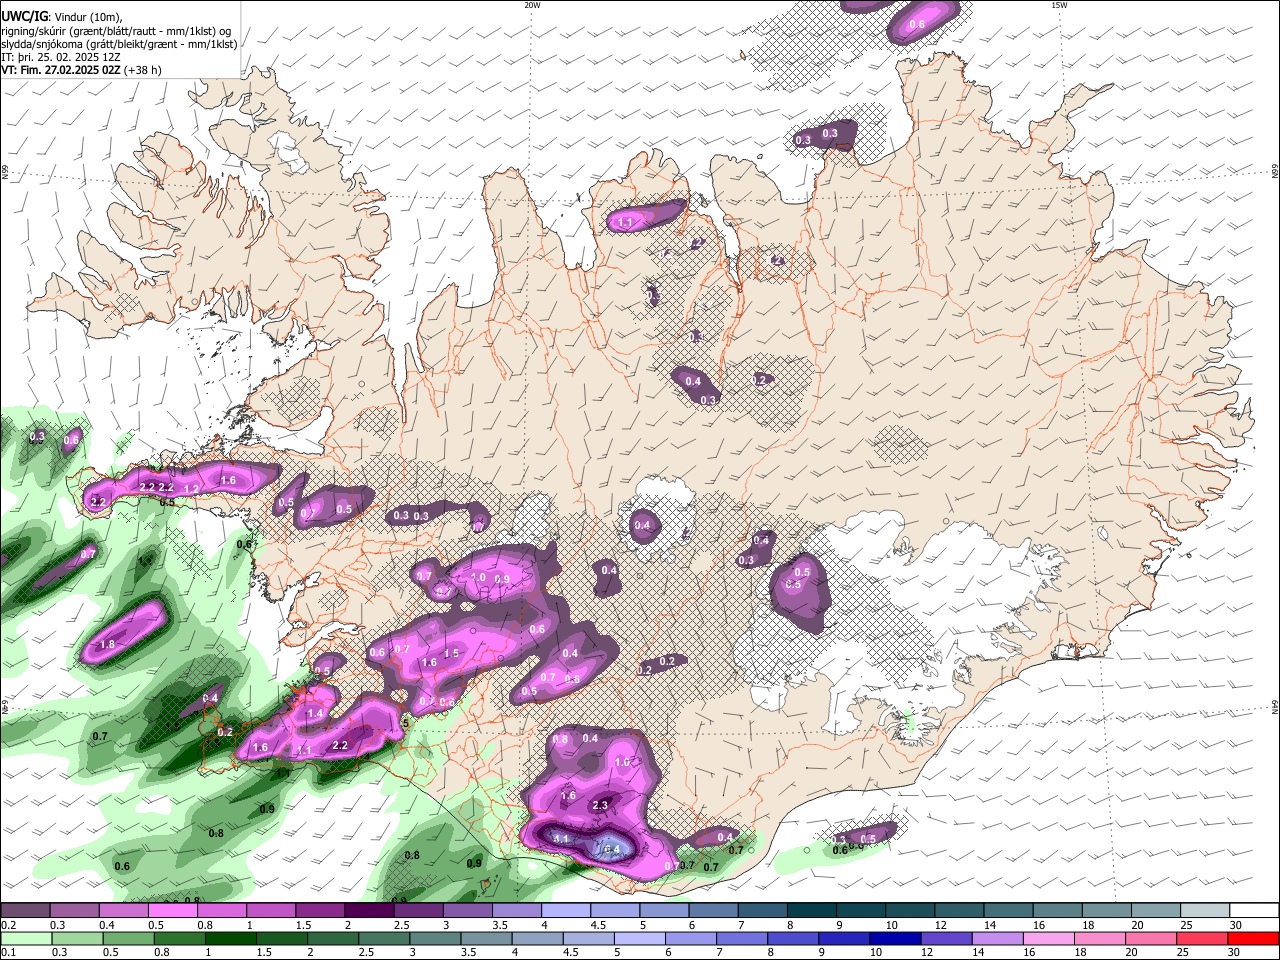Screen dimensions: 1280x960
Task: Click the '1.2' value on the map
Action: point(193,488)
